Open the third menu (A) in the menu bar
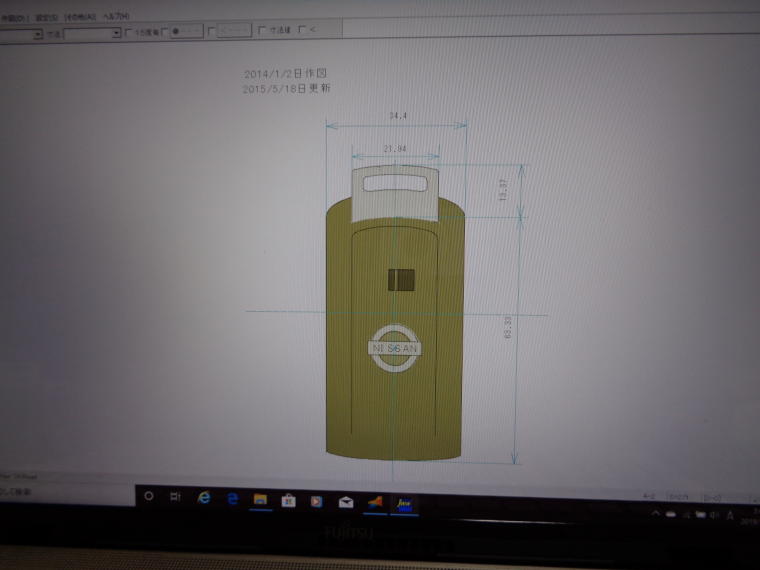 [x=80, y=17]
